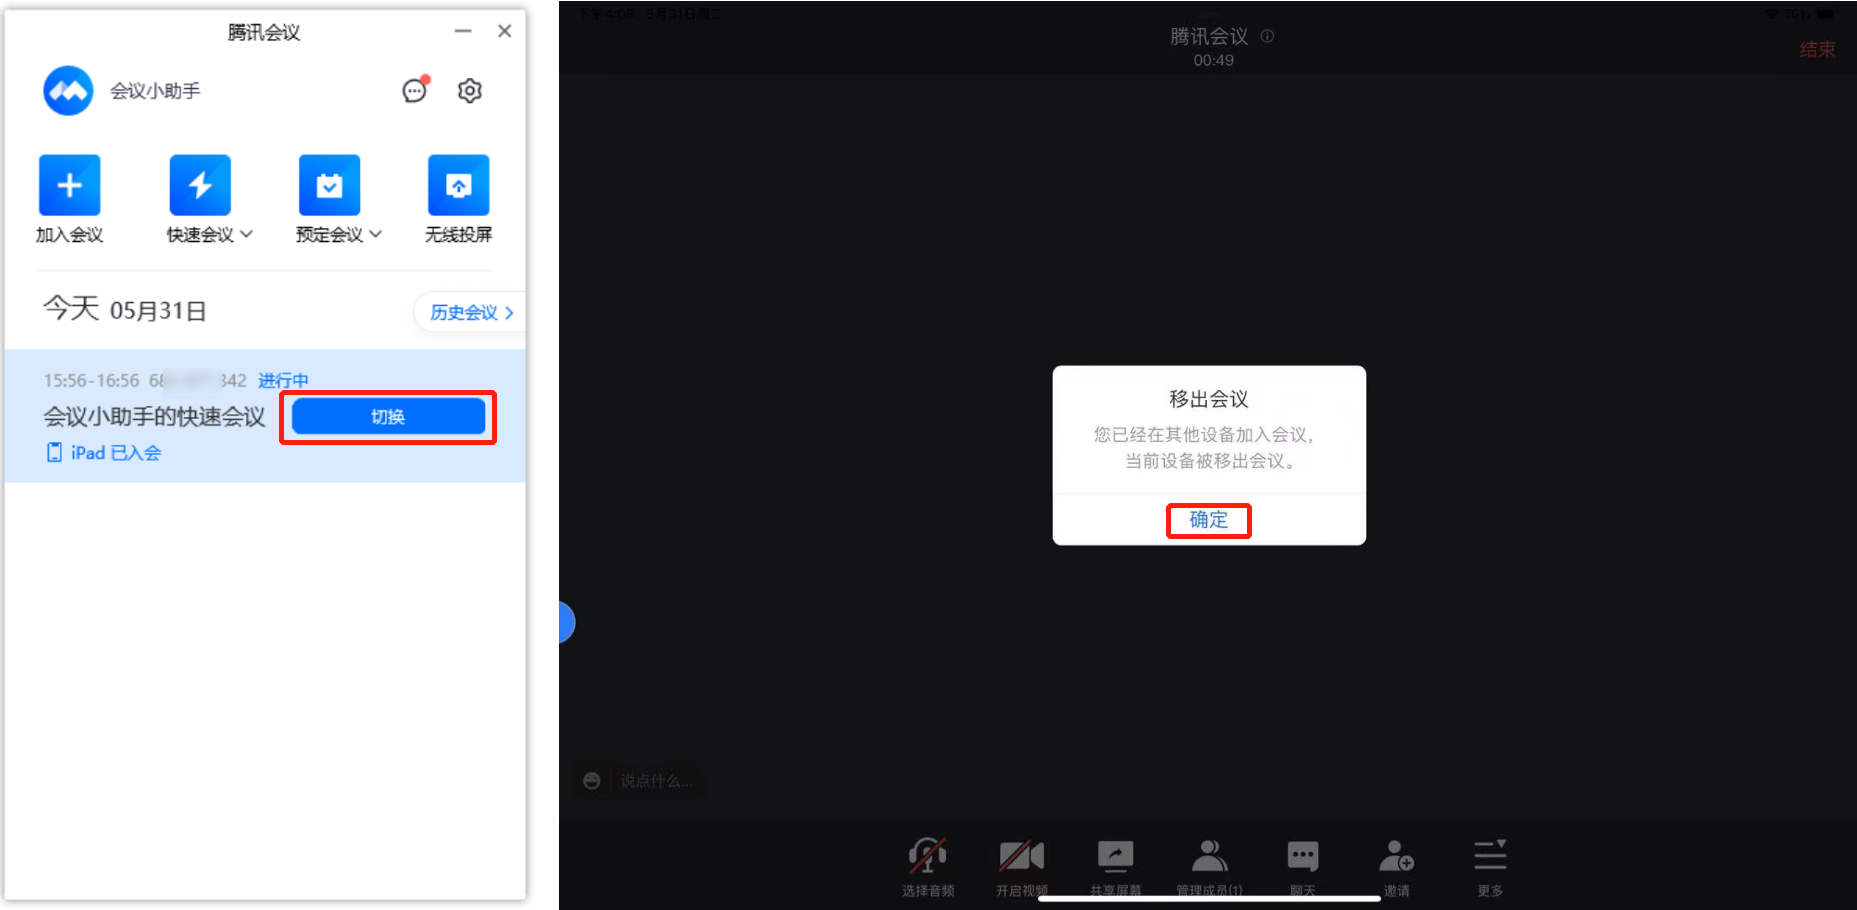Expand the 快速会议 dropdown arrow
The height and width of the screenshot is (910, 1857).
[246, 234]
